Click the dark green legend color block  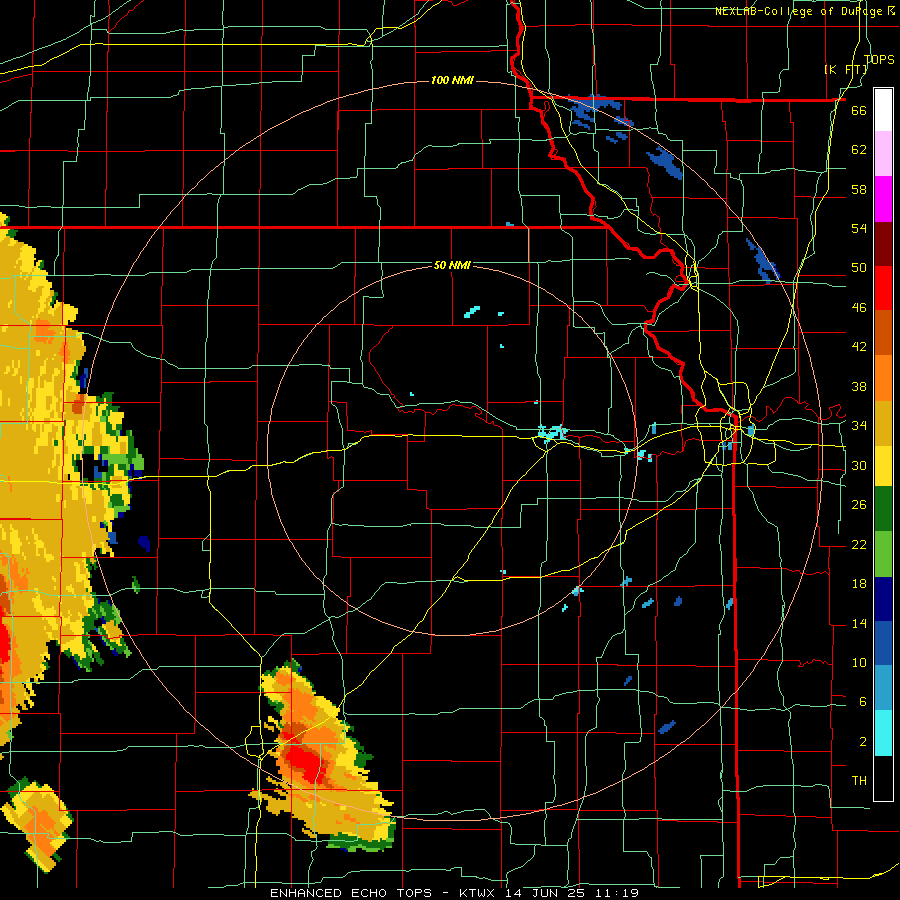[883, 509]
